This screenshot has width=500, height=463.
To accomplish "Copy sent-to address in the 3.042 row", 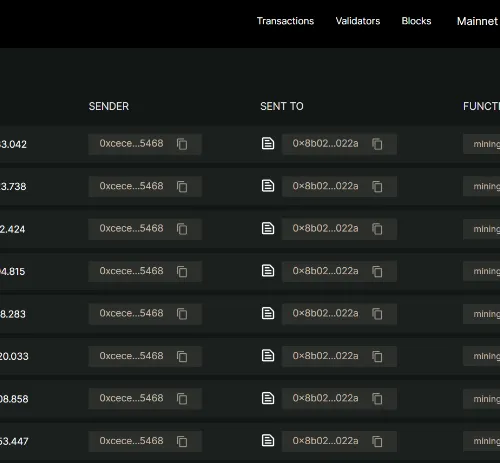I will 377,144.
